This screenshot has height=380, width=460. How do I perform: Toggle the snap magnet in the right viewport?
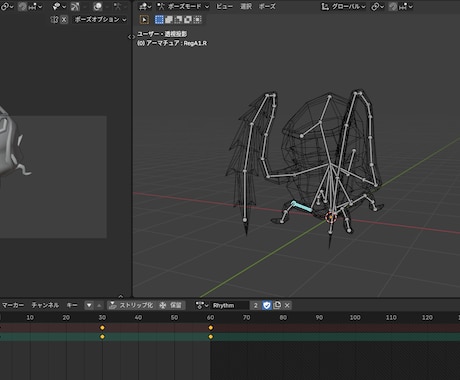[393, 6]
